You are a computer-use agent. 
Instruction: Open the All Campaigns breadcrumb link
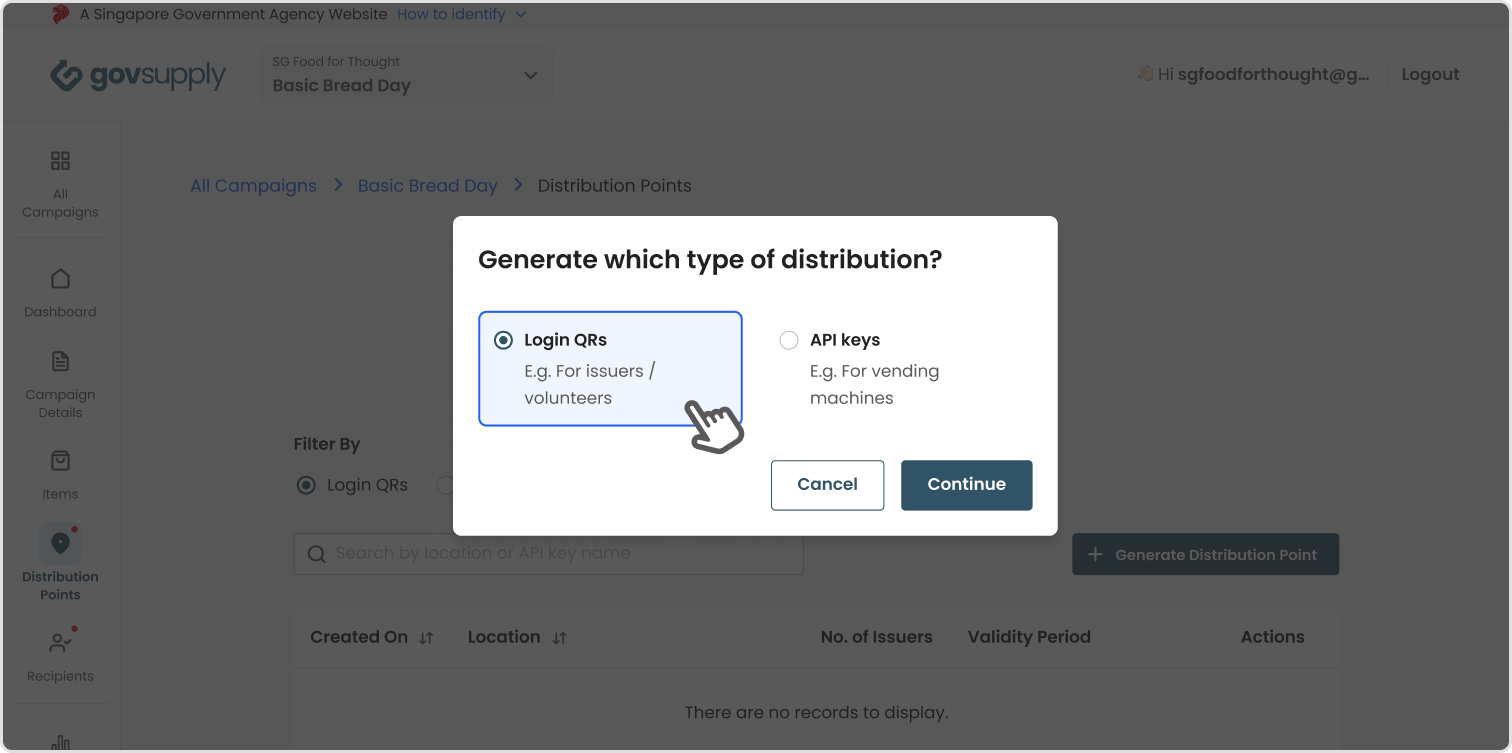tap(253, 185)
